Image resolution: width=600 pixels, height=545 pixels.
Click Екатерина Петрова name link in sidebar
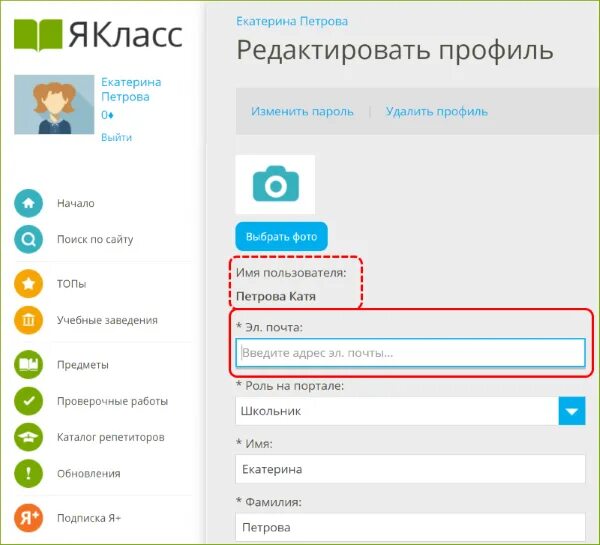[x=131, y=90]
